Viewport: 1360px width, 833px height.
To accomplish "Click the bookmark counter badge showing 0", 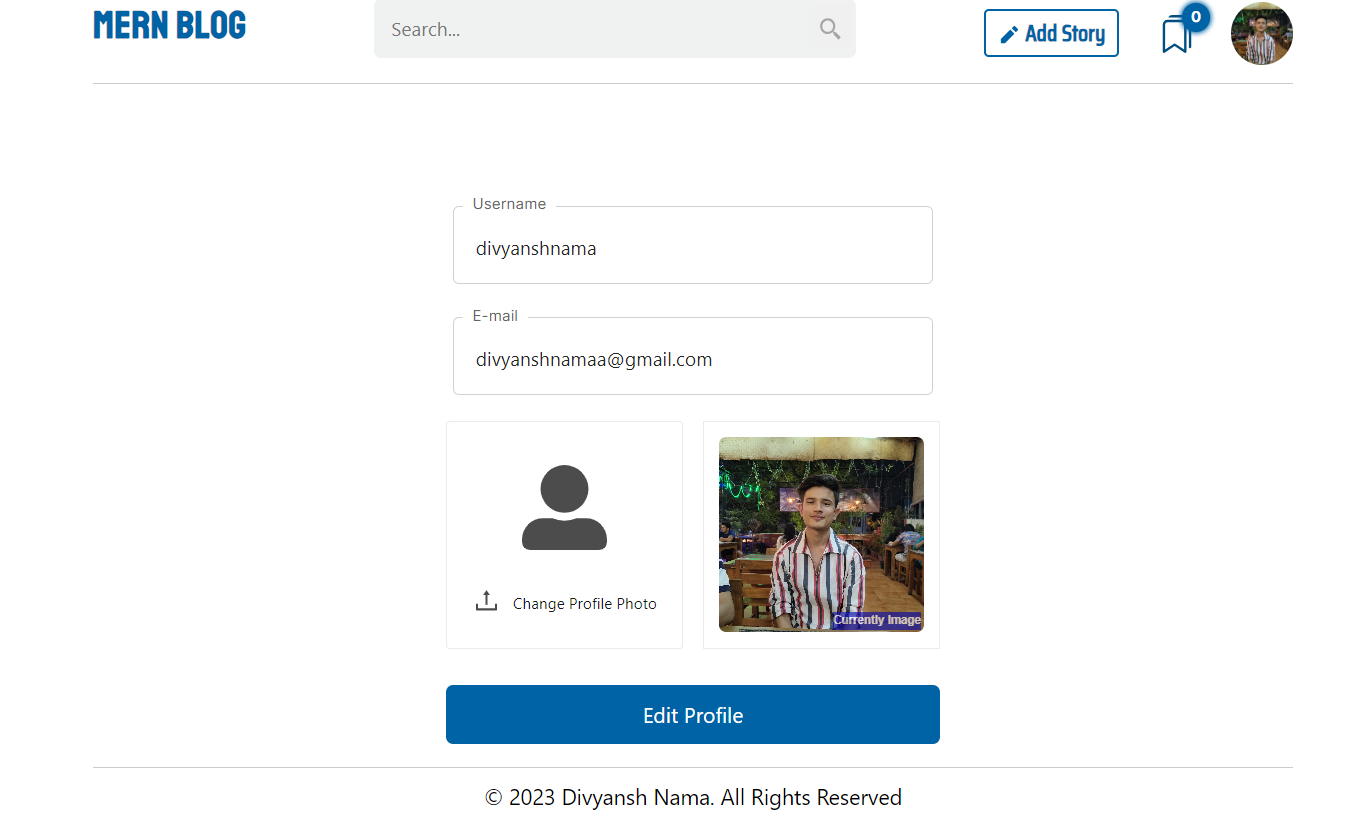I will (1194, 16).
